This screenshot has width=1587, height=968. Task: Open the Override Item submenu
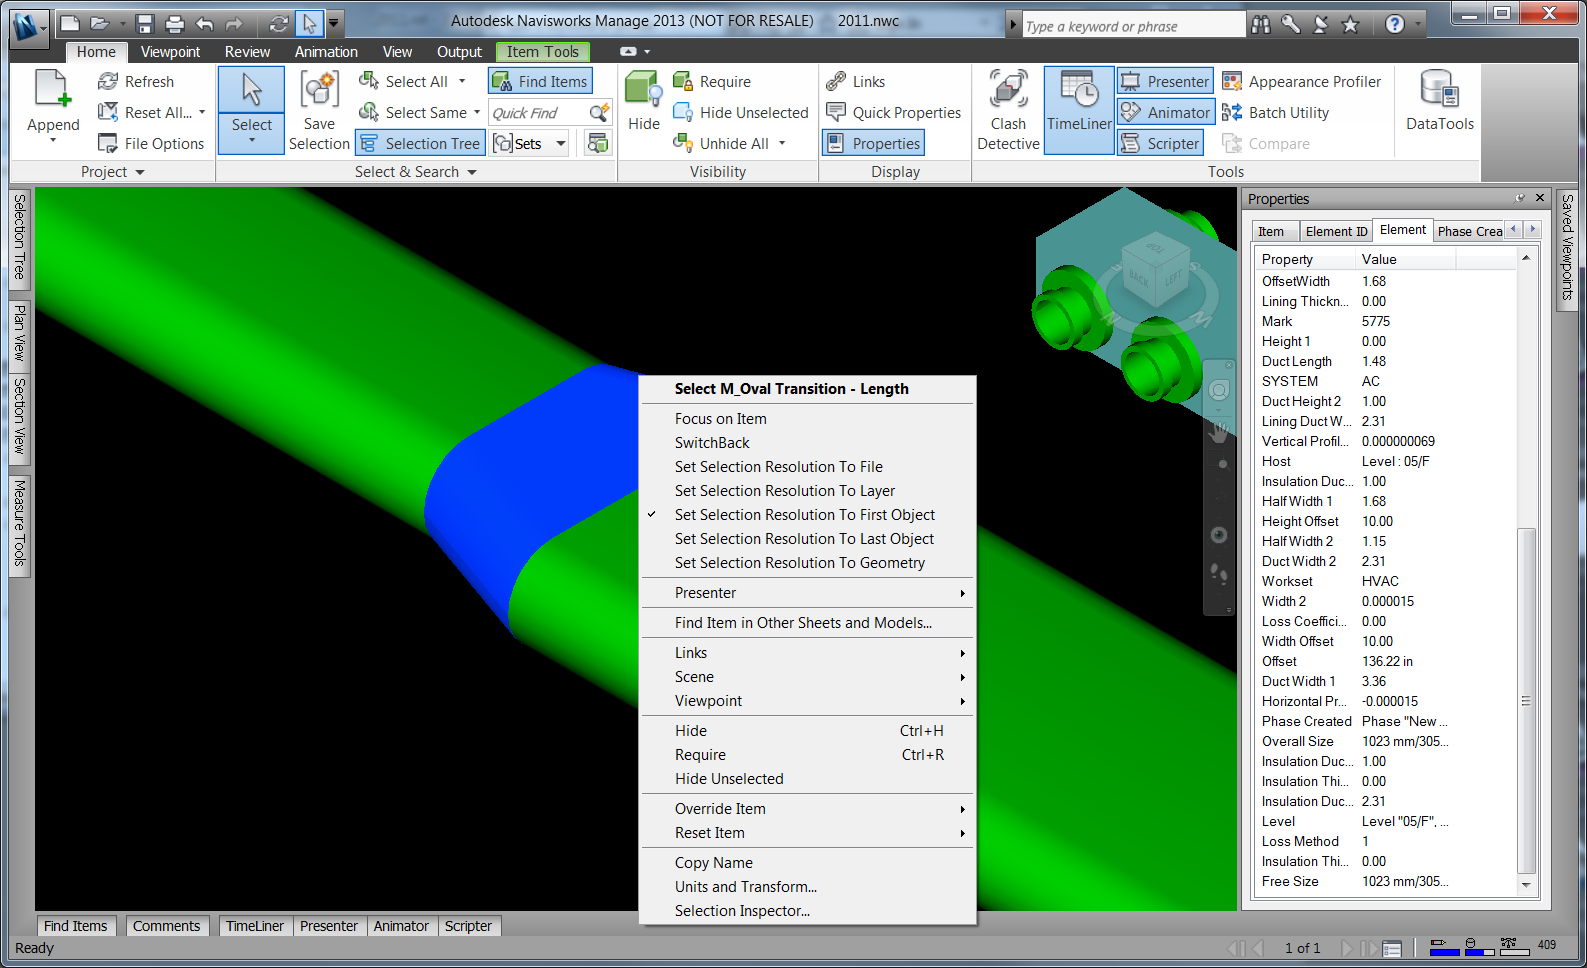click(x=808, y=809)
